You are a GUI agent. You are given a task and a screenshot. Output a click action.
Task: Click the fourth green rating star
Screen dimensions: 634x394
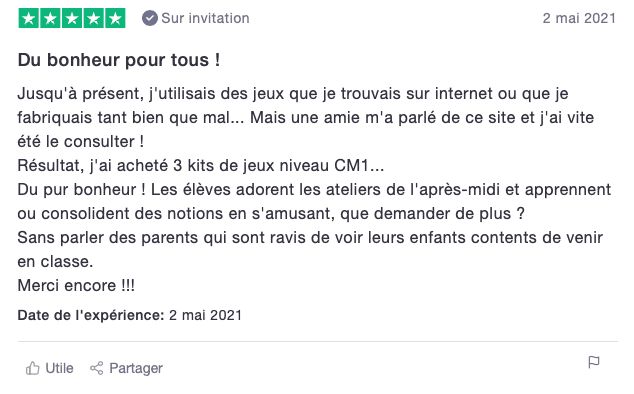click(93, 18)
